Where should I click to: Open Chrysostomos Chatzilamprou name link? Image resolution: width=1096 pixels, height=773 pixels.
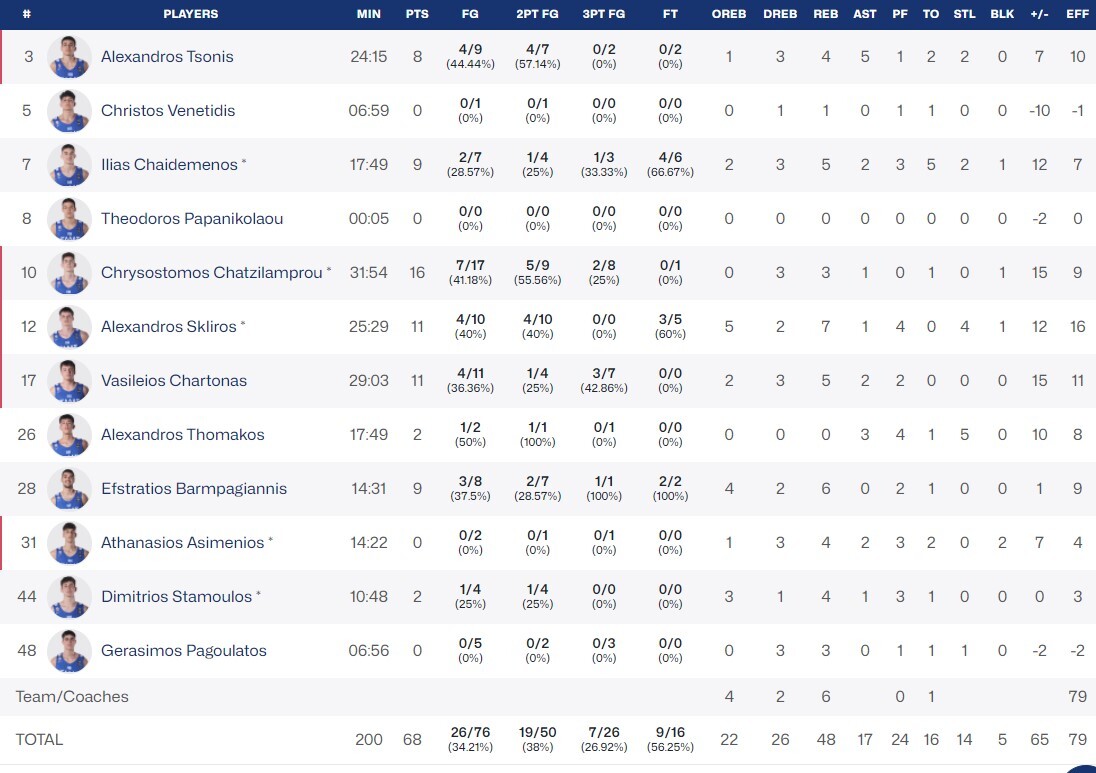[x=212, y=273]
